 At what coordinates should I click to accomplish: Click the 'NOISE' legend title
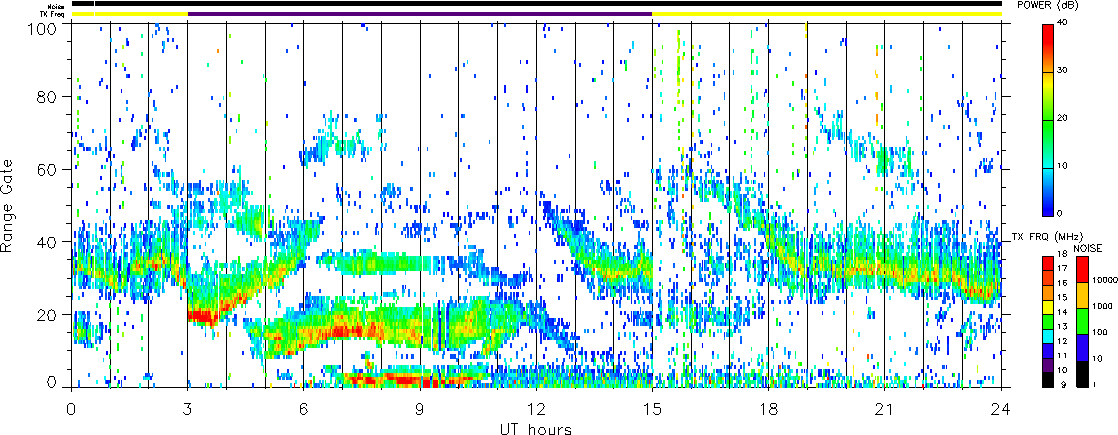point(1086,247)
